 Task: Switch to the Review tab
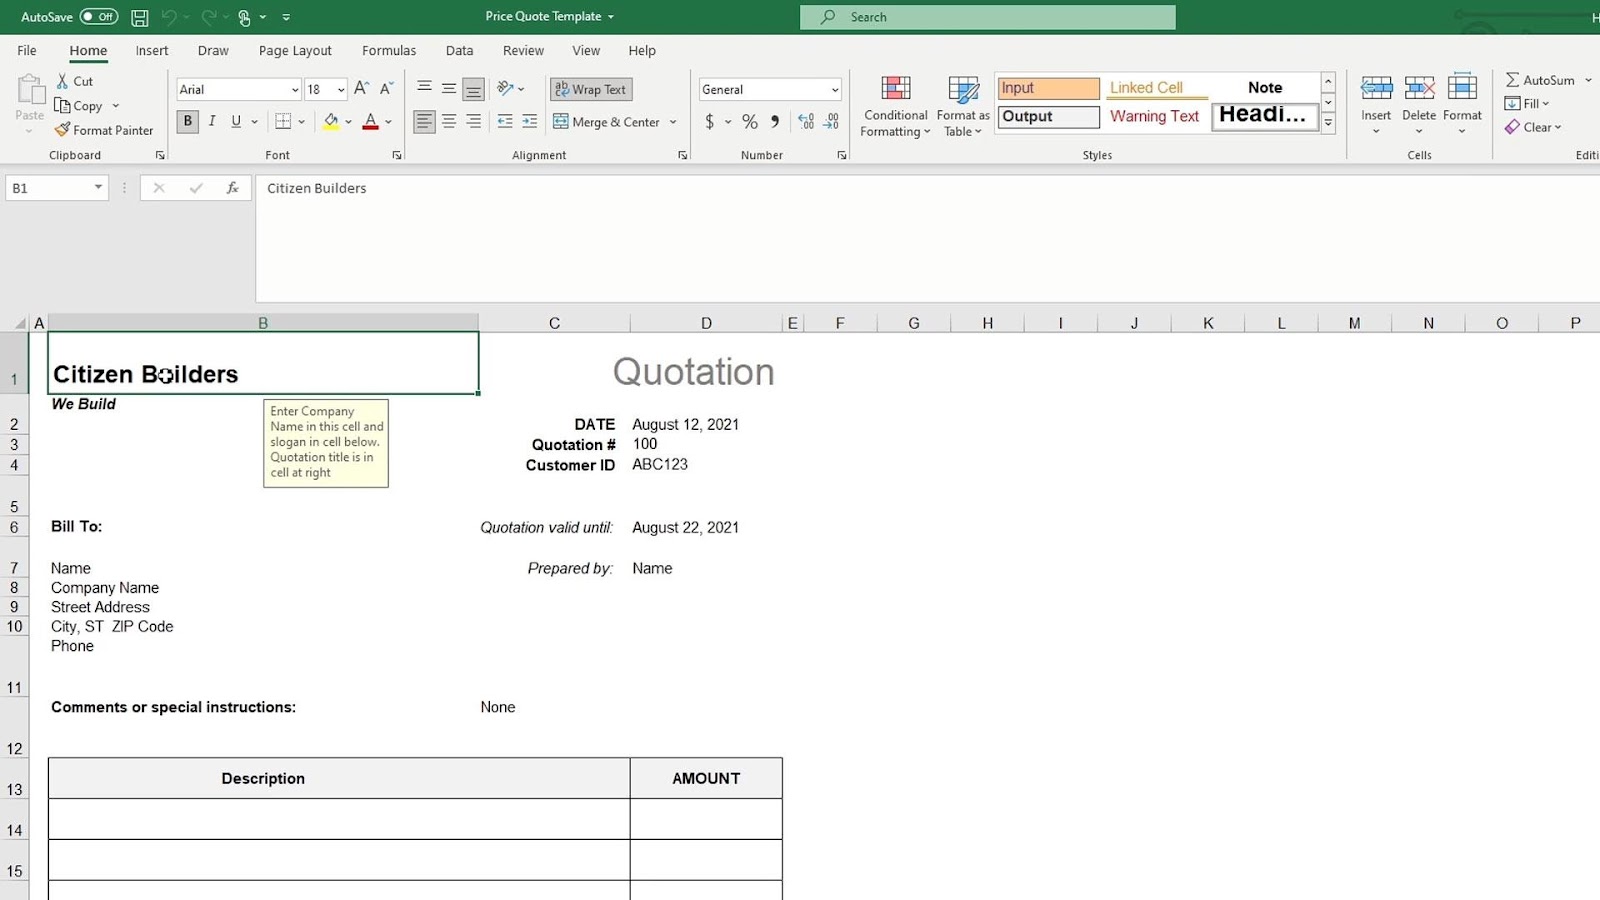(x=523, y=51)
